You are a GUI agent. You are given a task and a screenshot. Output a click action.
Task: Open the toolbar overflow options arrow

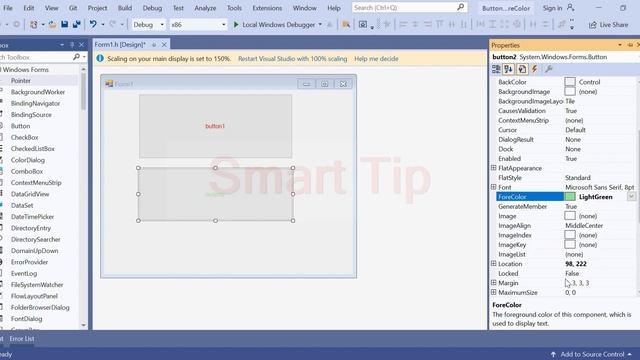pyautogui.click(x=572, y=24)
